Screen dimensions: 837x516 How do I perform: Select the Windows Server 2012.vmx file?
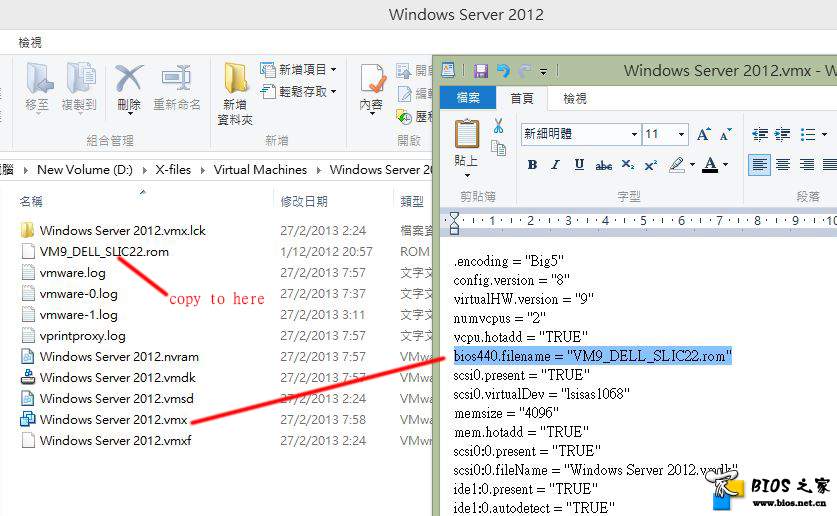pyautogui.click(x=104, y=419)
